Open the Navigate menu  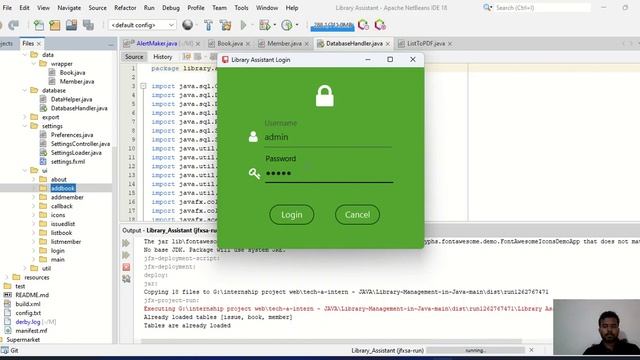point(69,8)
